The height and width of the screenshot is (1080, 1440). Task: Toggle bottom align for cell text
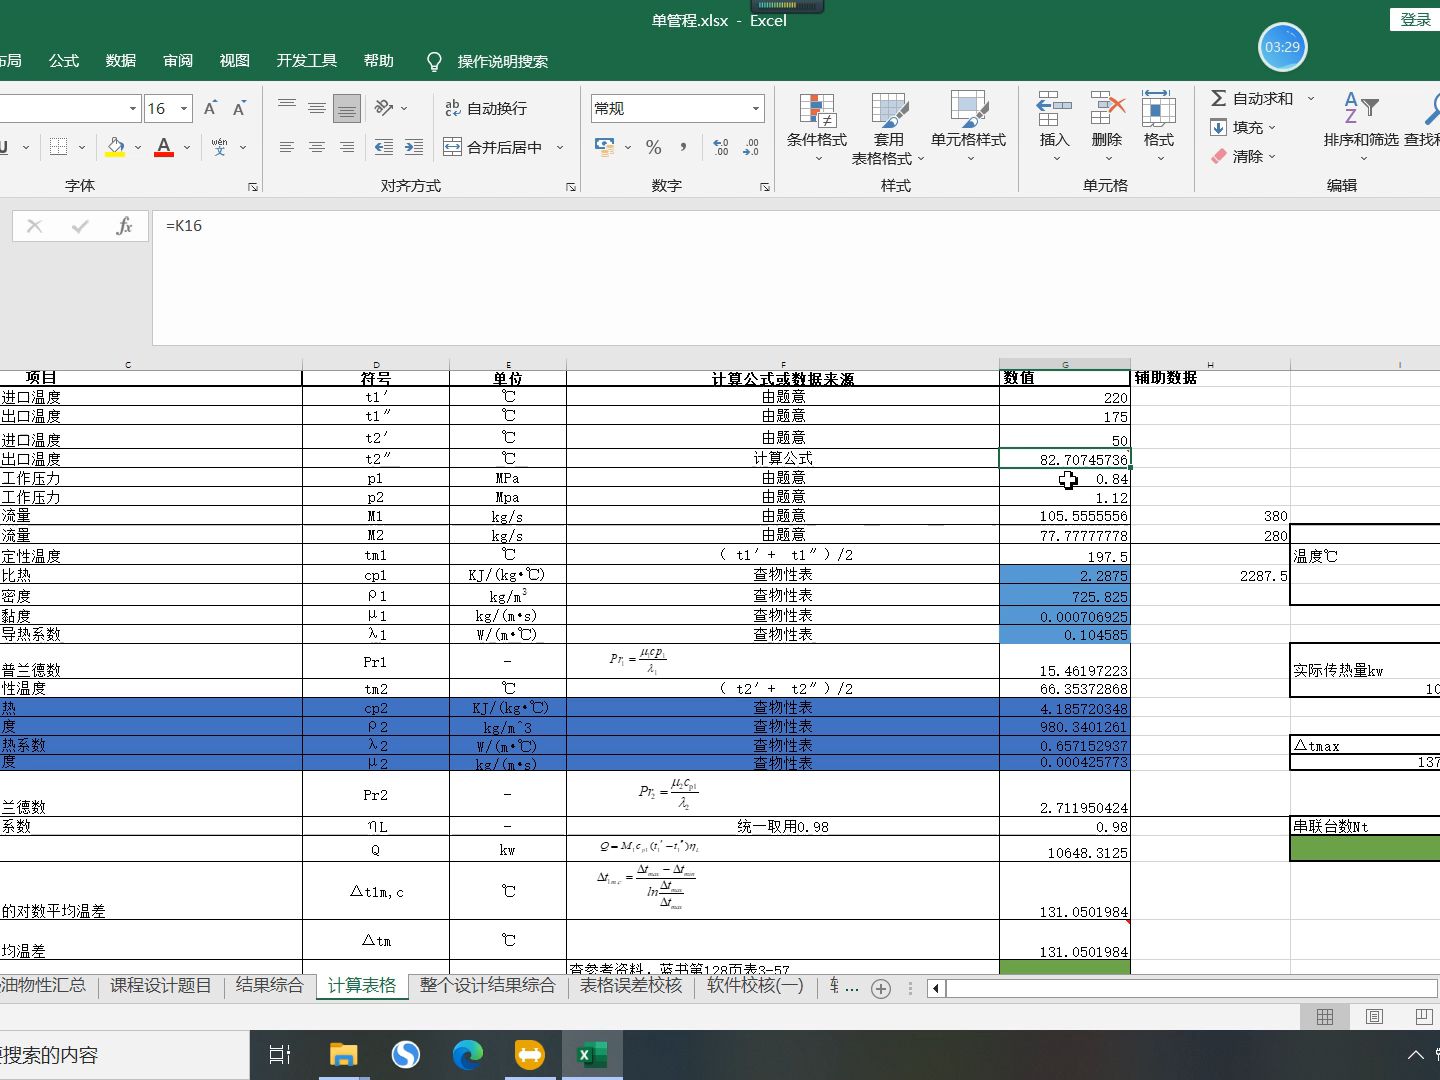347,108
